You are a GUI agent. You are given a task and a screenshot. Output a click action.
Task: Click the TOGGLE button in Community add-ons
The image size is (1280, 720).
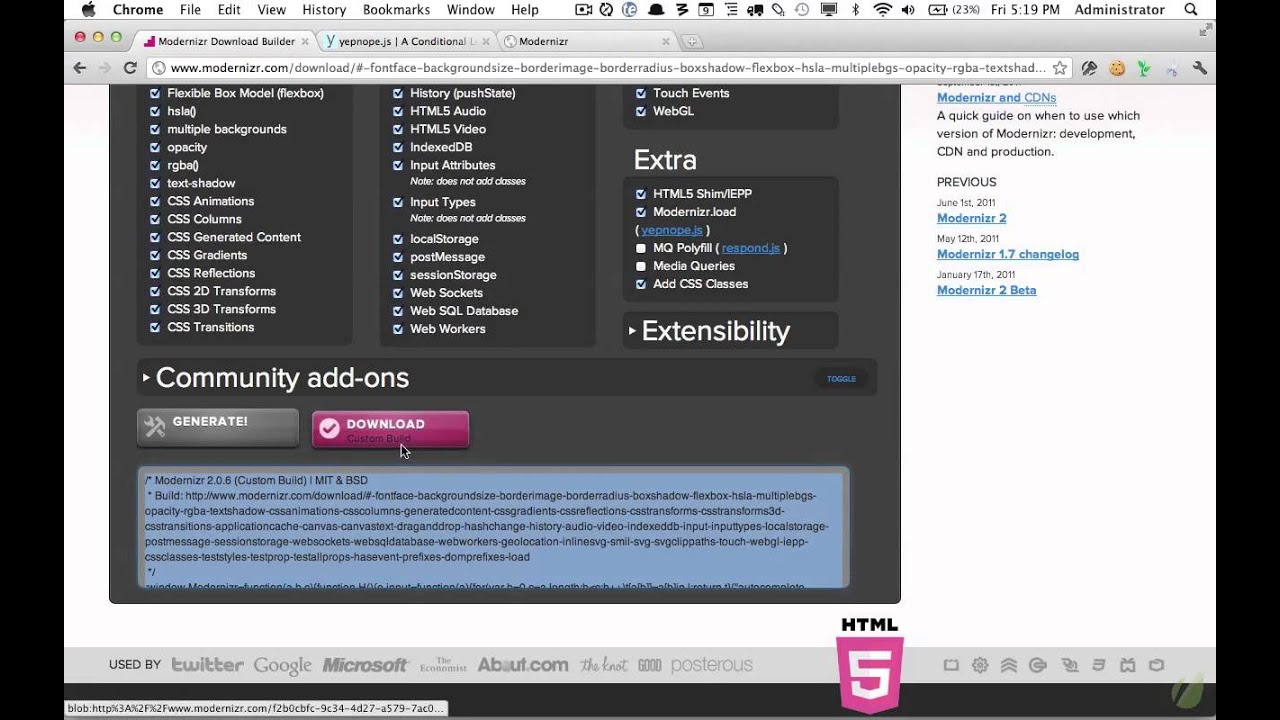click(841, 379)
